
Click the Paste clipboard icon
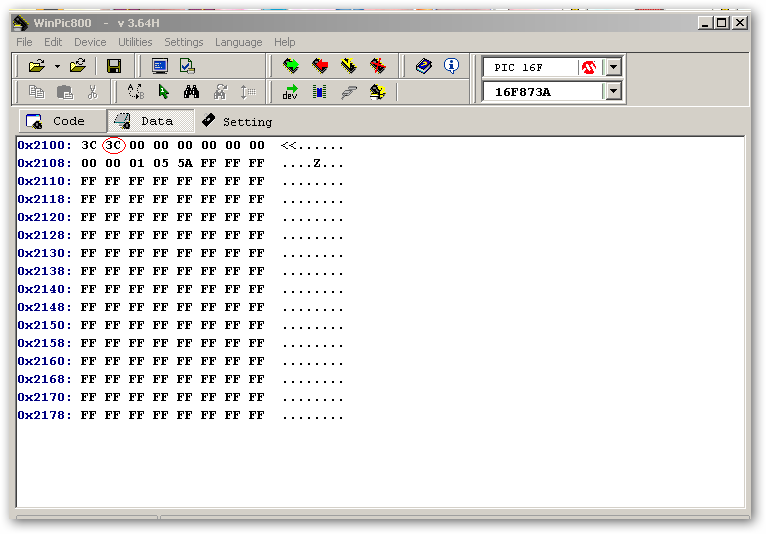click(64, 92)
